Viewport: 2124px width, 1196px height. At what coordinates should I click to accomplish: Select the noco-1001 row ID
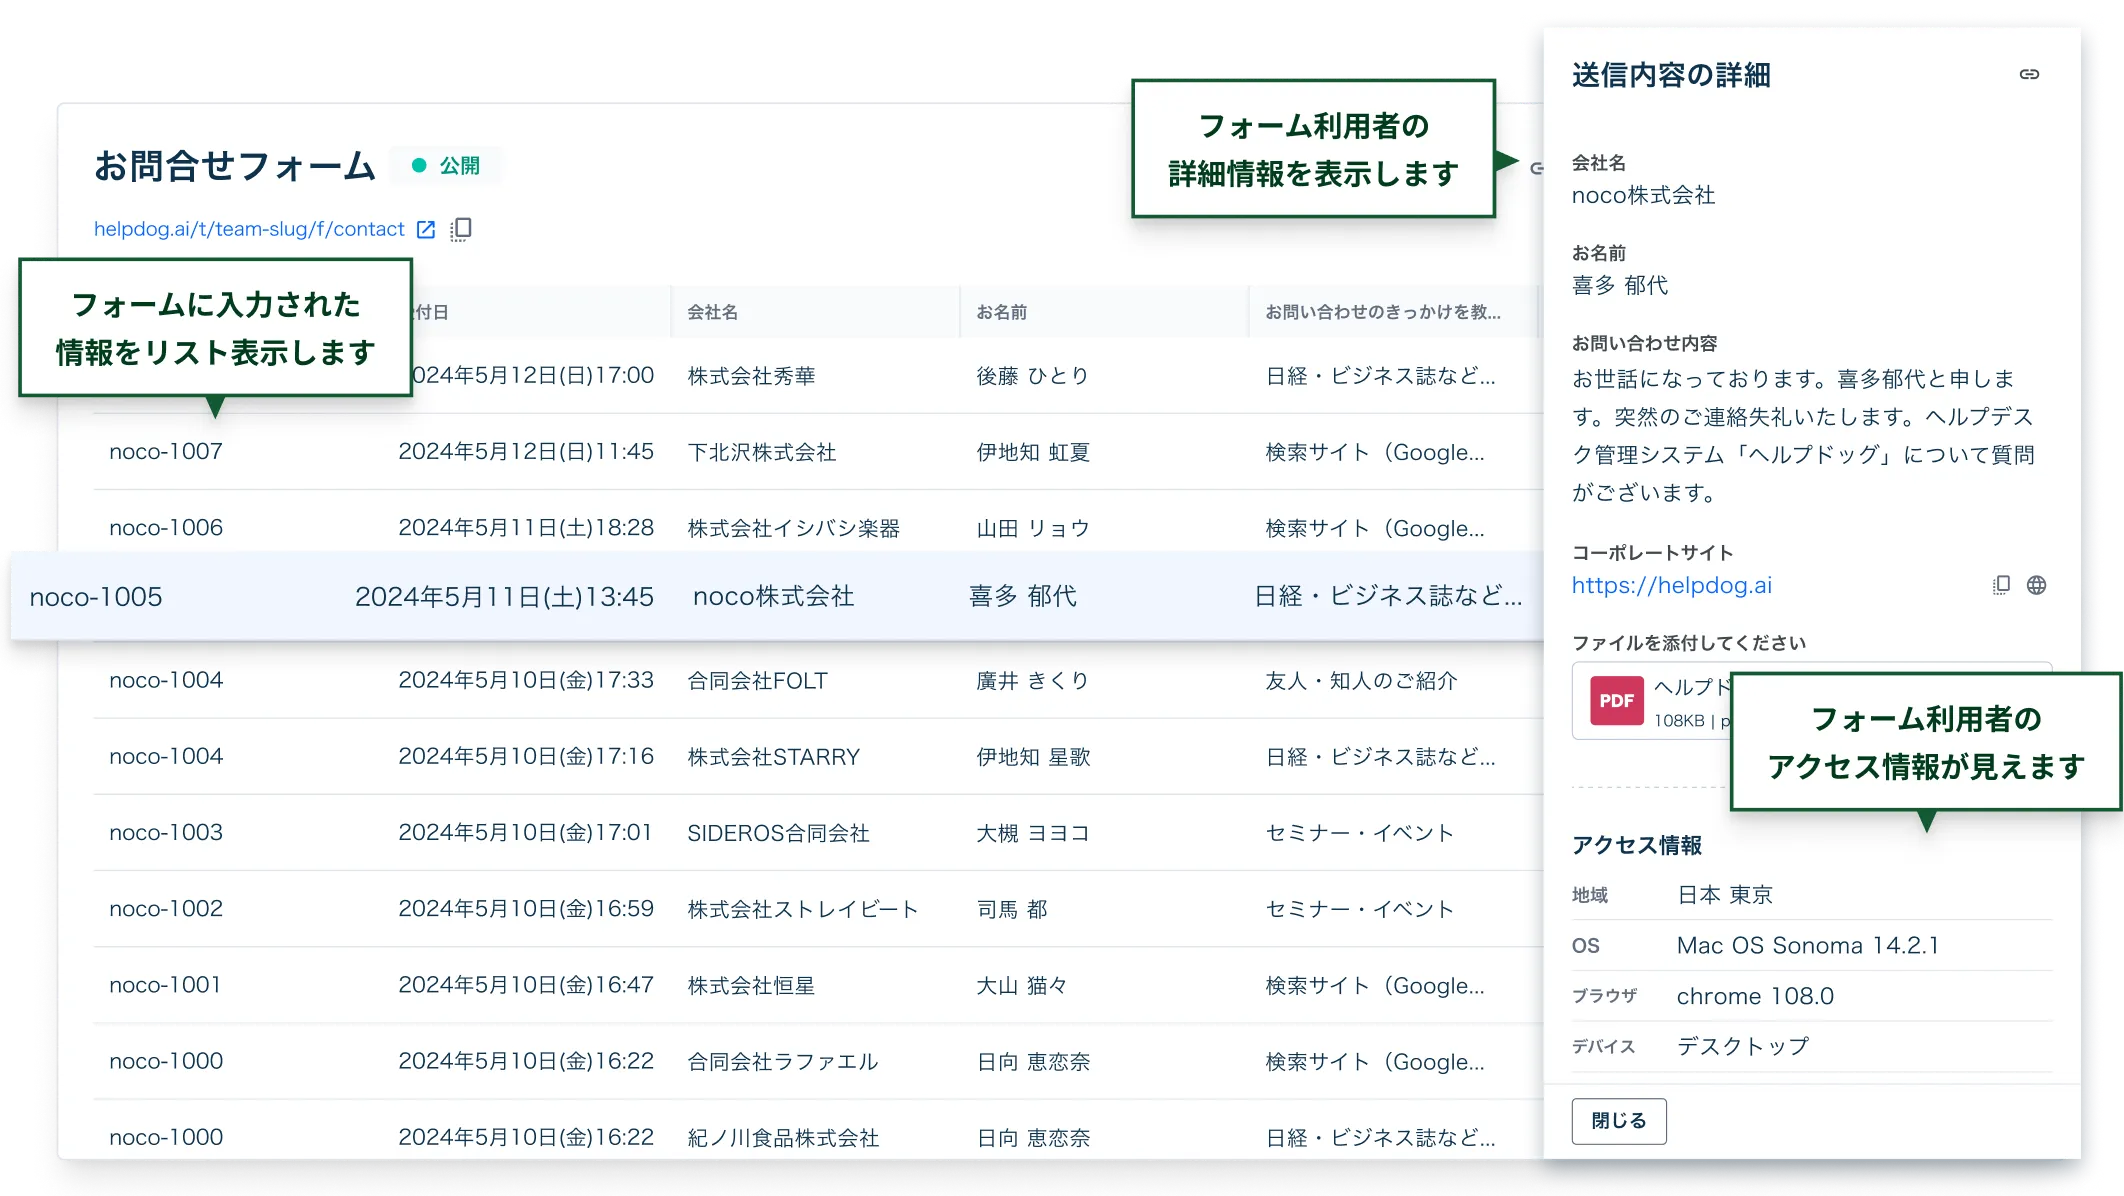165,985
